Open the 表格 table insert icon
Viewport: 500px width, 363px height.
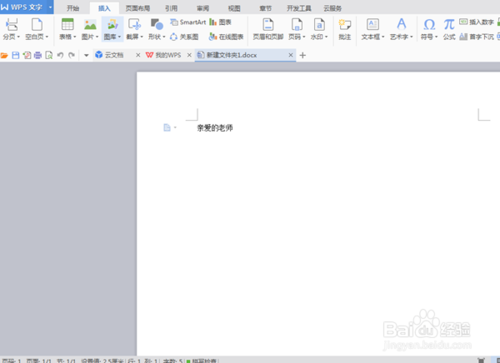pyautogui.click(x=67, y=25)
